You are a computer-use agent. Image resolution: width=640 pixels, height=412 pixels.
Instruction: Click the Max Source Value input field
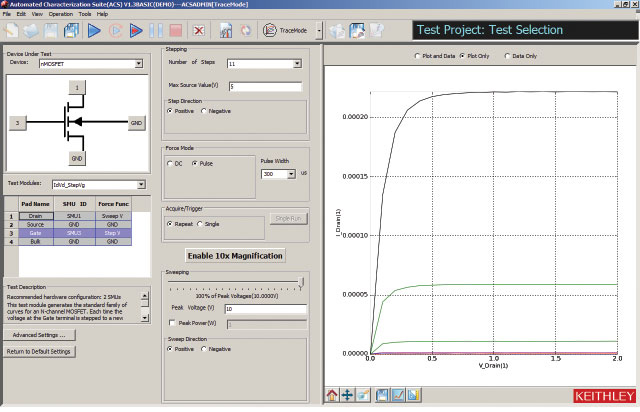pos(265,86)
